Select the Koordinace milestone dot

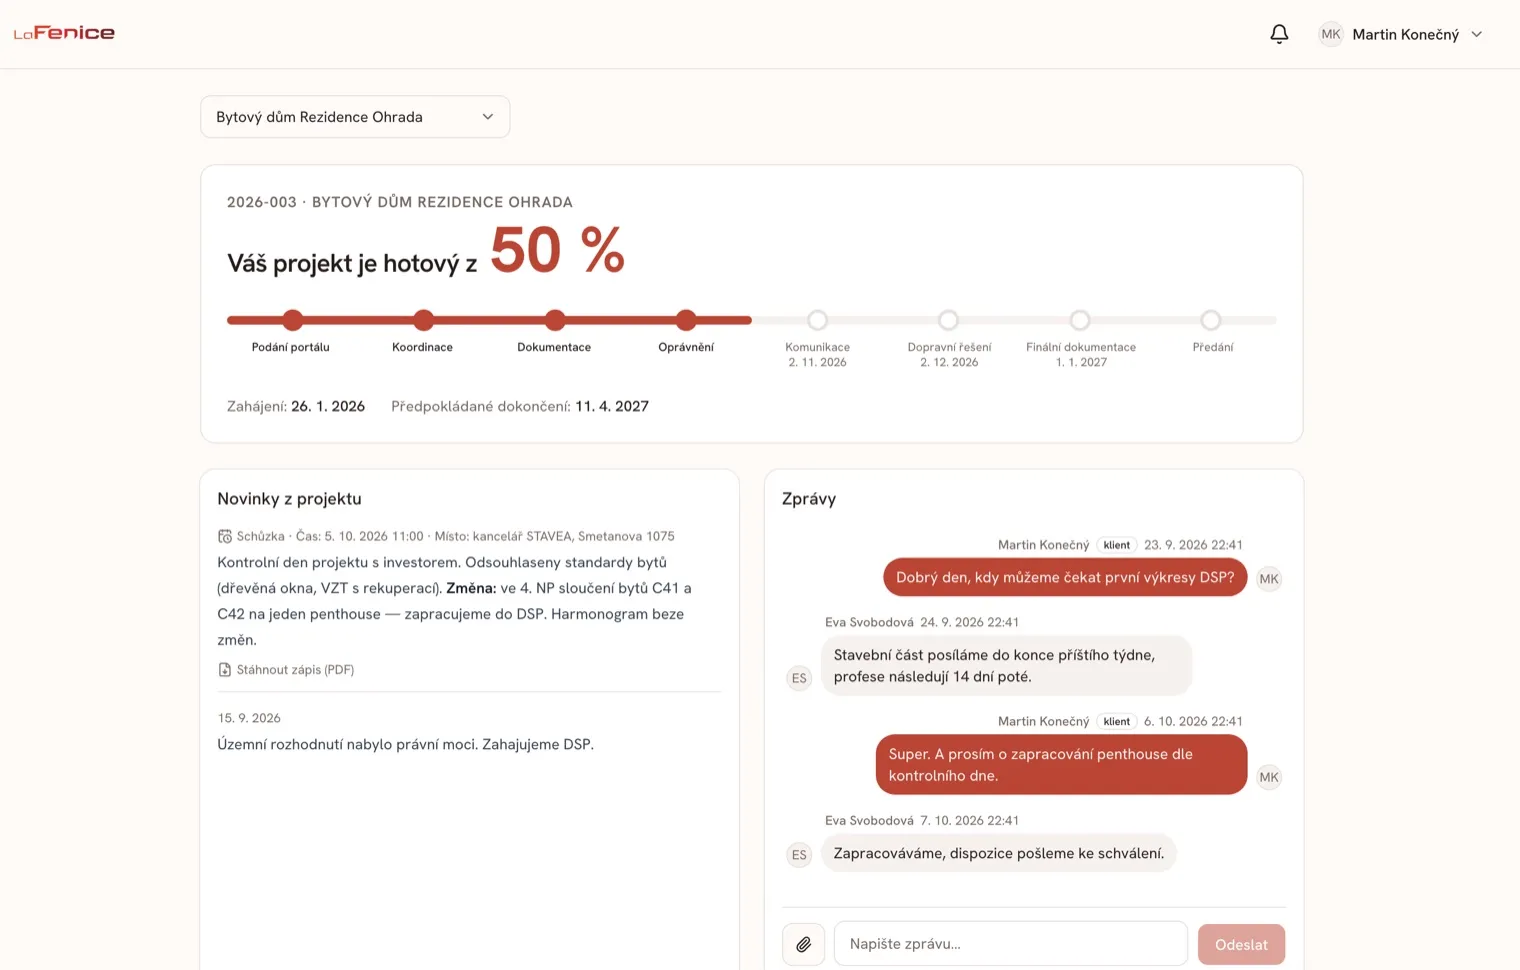(x=424, y=320)
